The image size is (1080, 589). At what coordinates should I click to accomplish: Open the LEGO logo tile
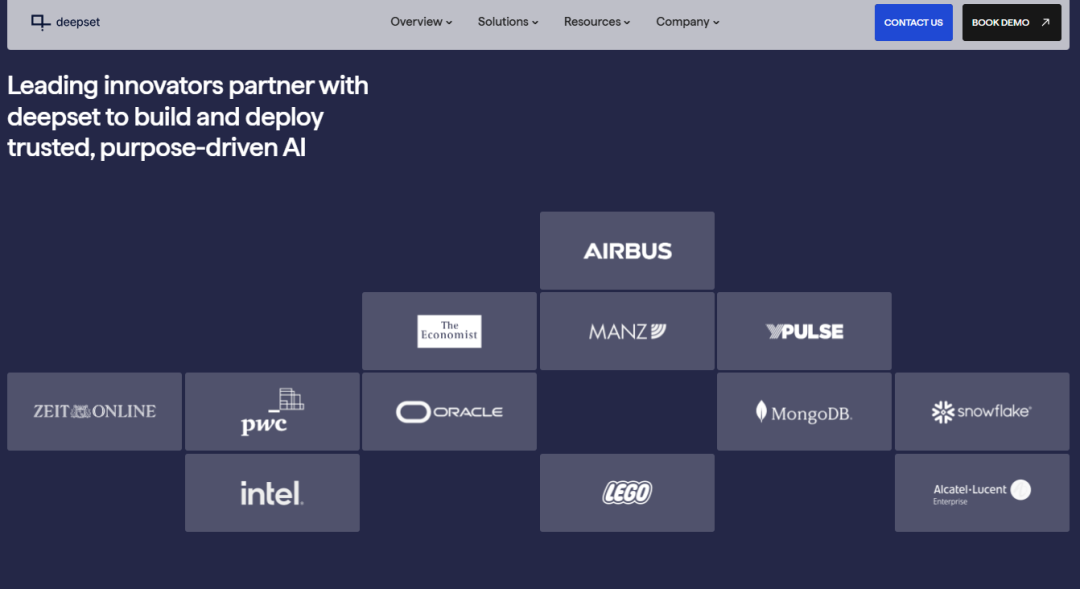coord(627,493)
